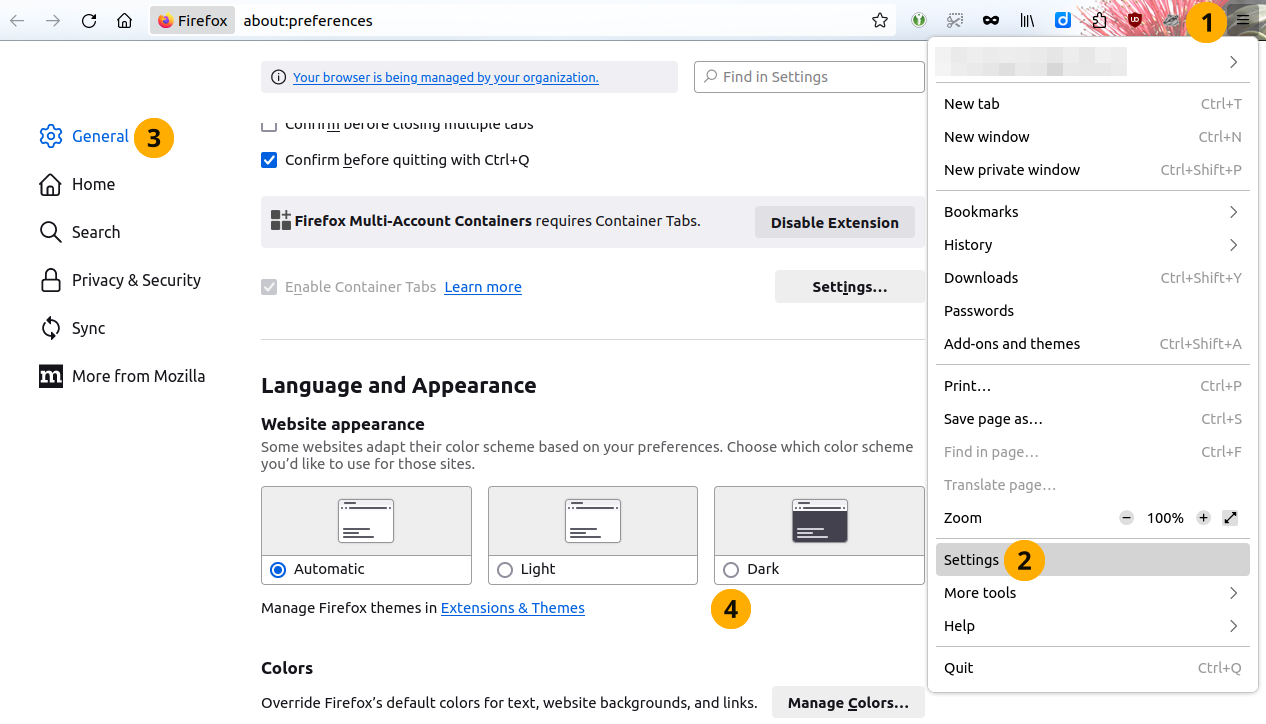The image size is (1266, 724).
Task: Open Settings from the application menu
Action: 972,560
